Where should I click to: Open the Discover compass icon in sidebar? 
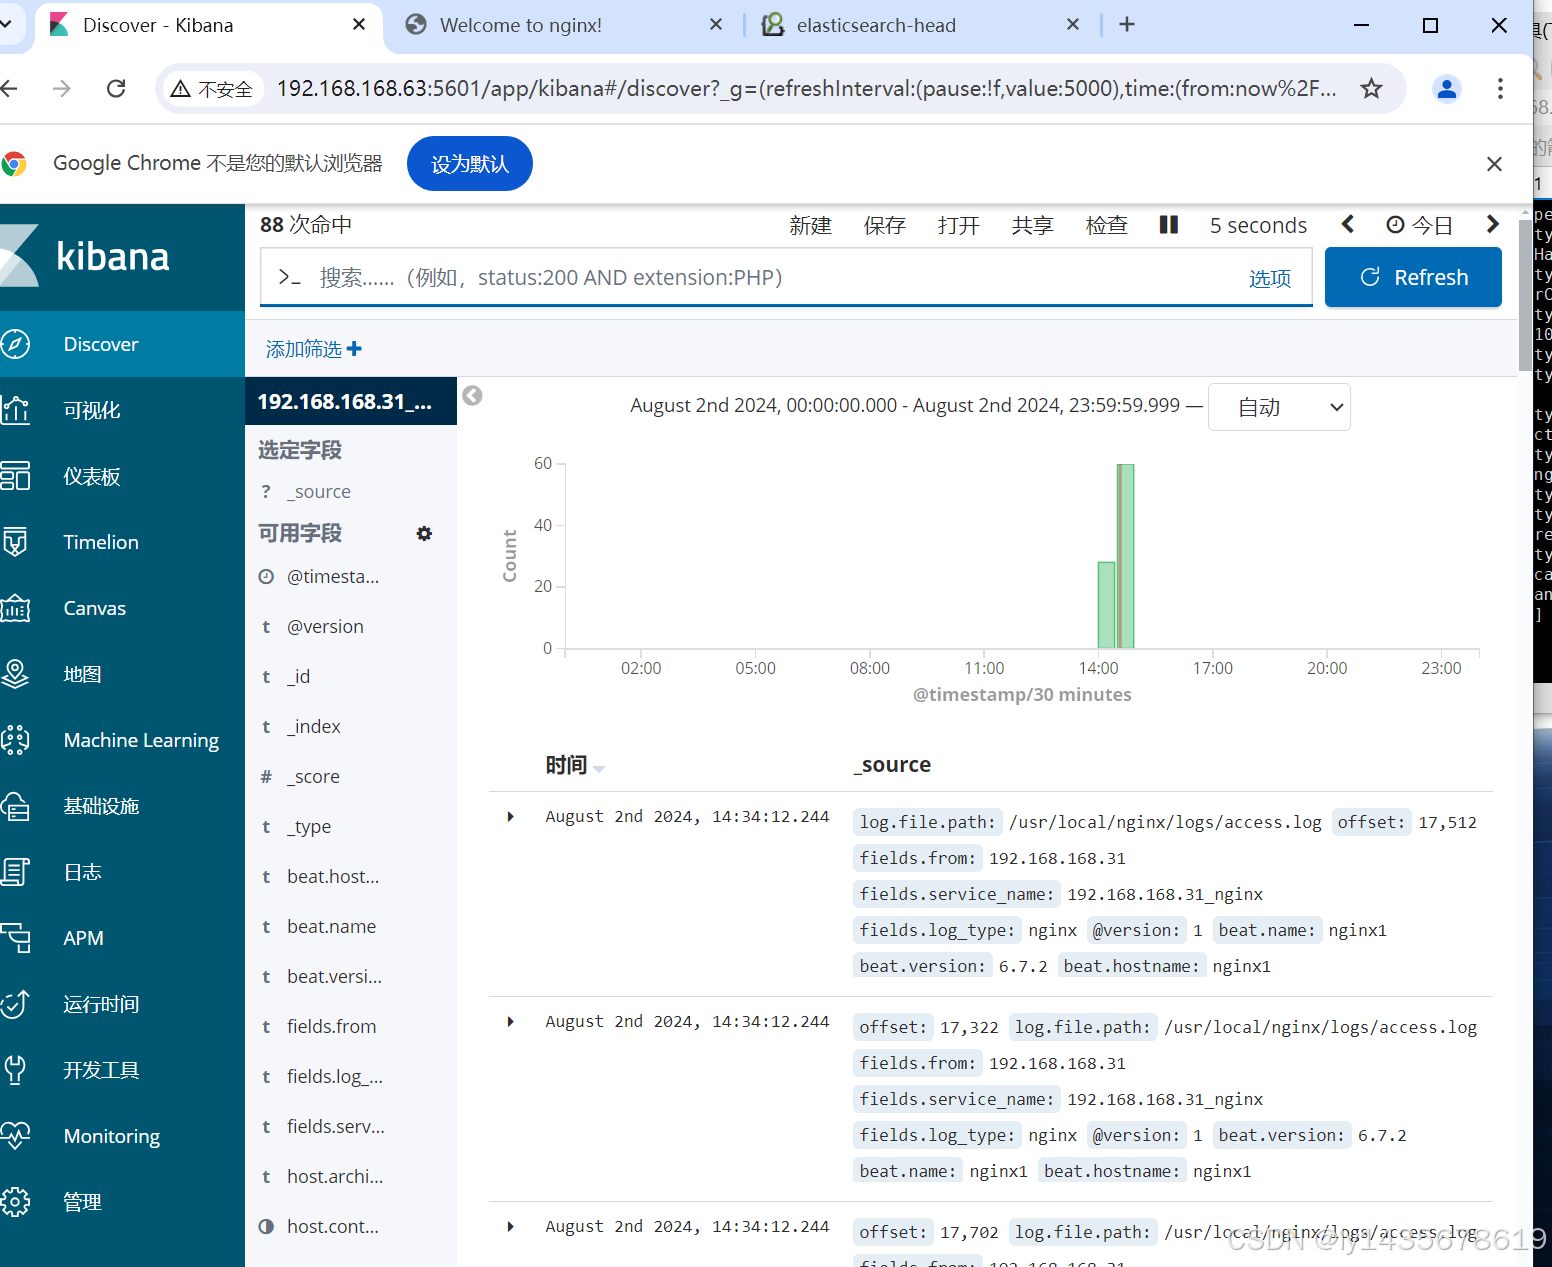(16, 344)
